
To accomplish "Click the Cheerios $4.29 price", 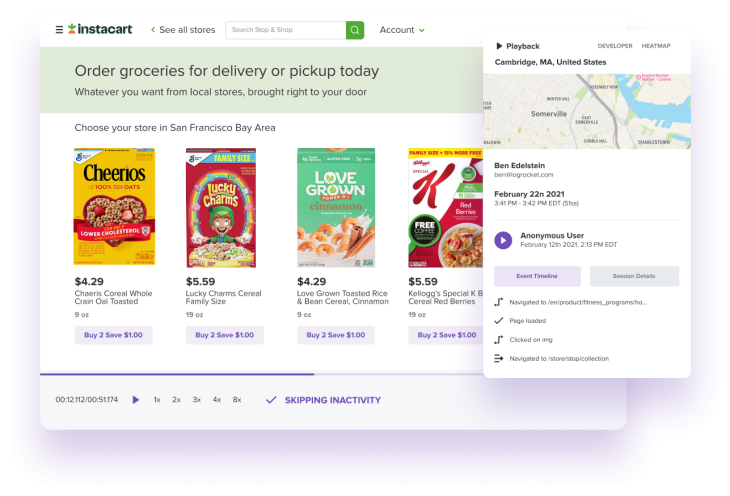I will pyautogui.click(x=89, y=281).
